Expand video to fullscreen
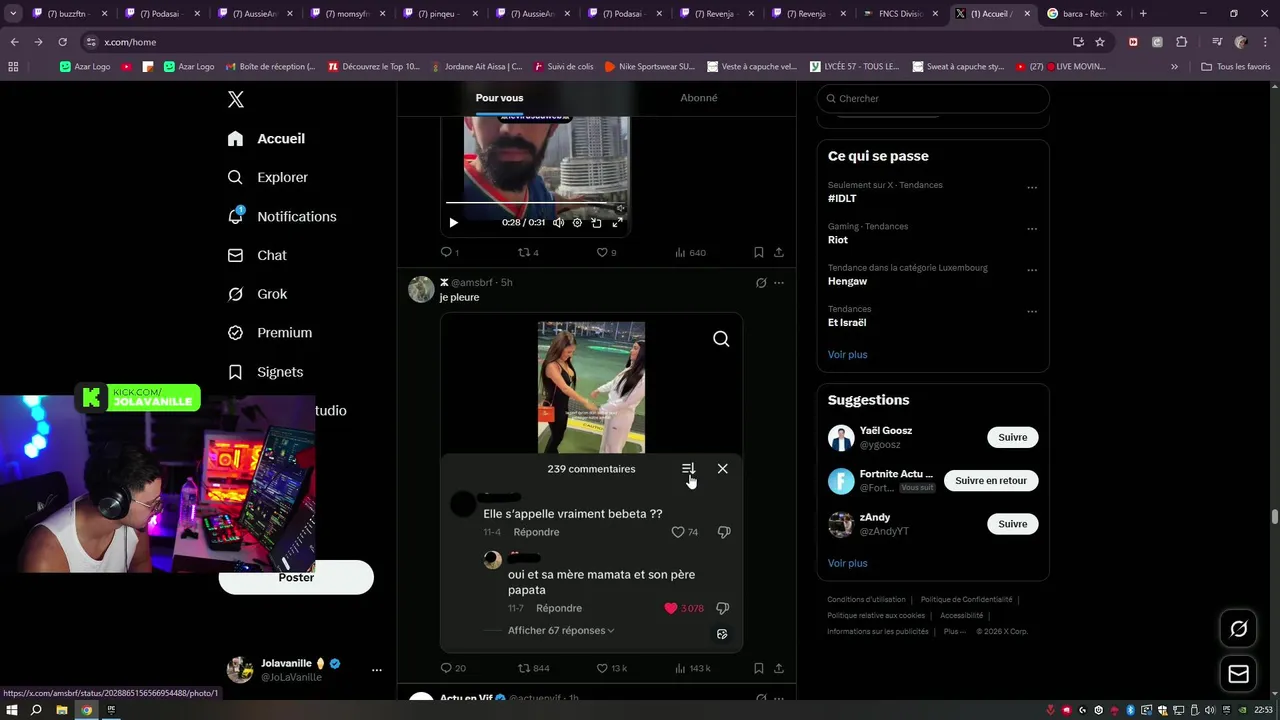 click(x=617, y=223)
